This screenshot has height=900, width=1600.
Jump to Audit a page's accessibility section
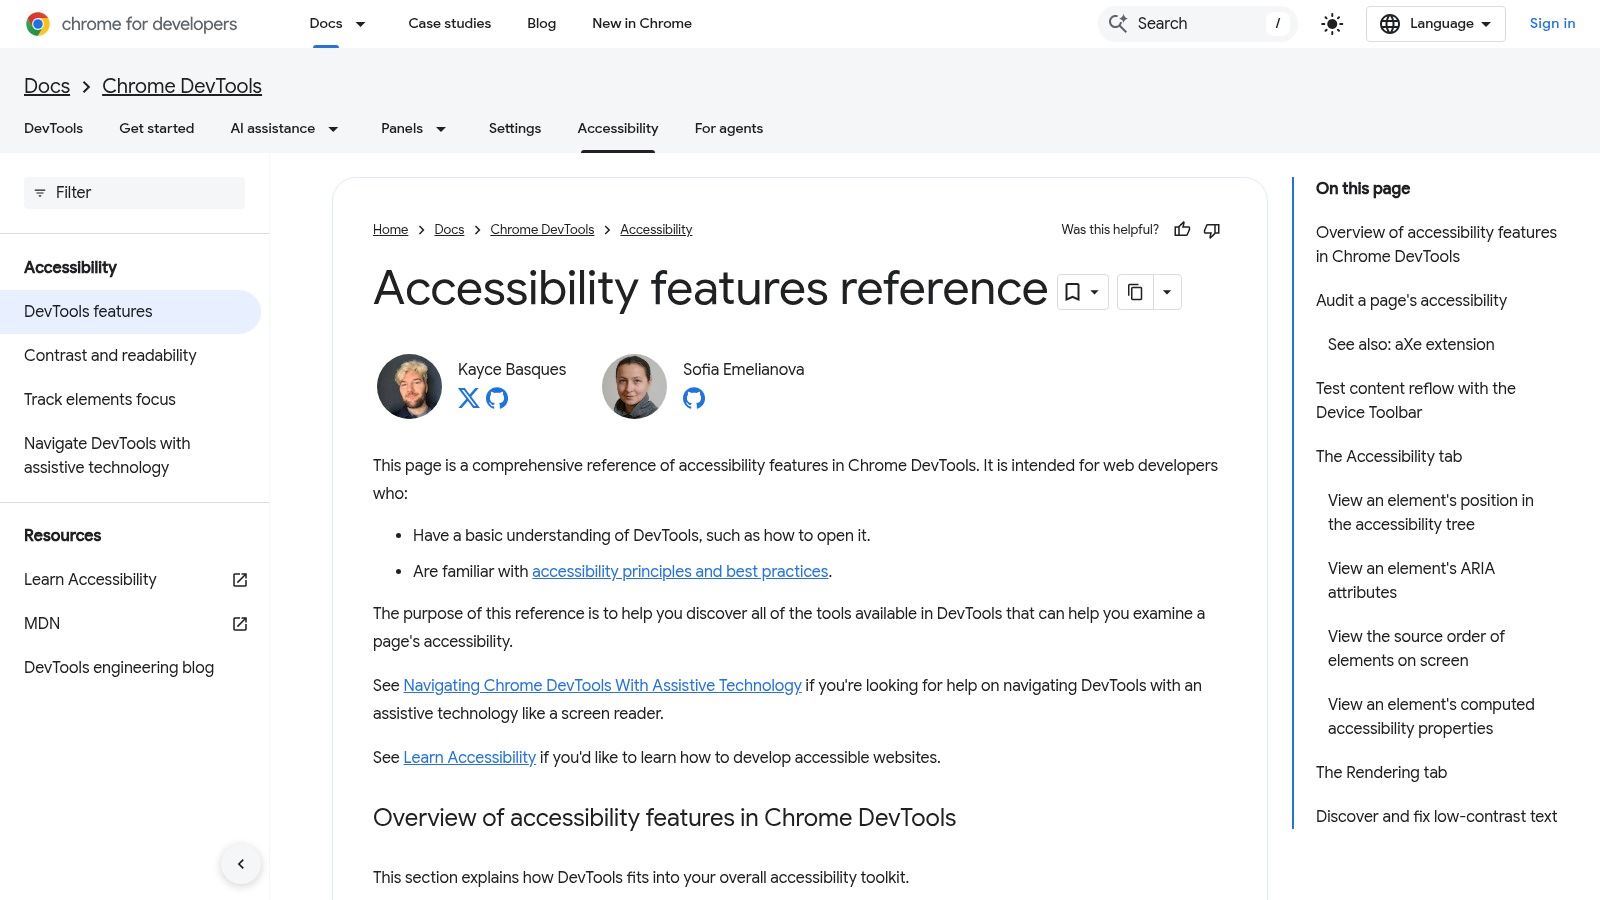(1411, 301)
